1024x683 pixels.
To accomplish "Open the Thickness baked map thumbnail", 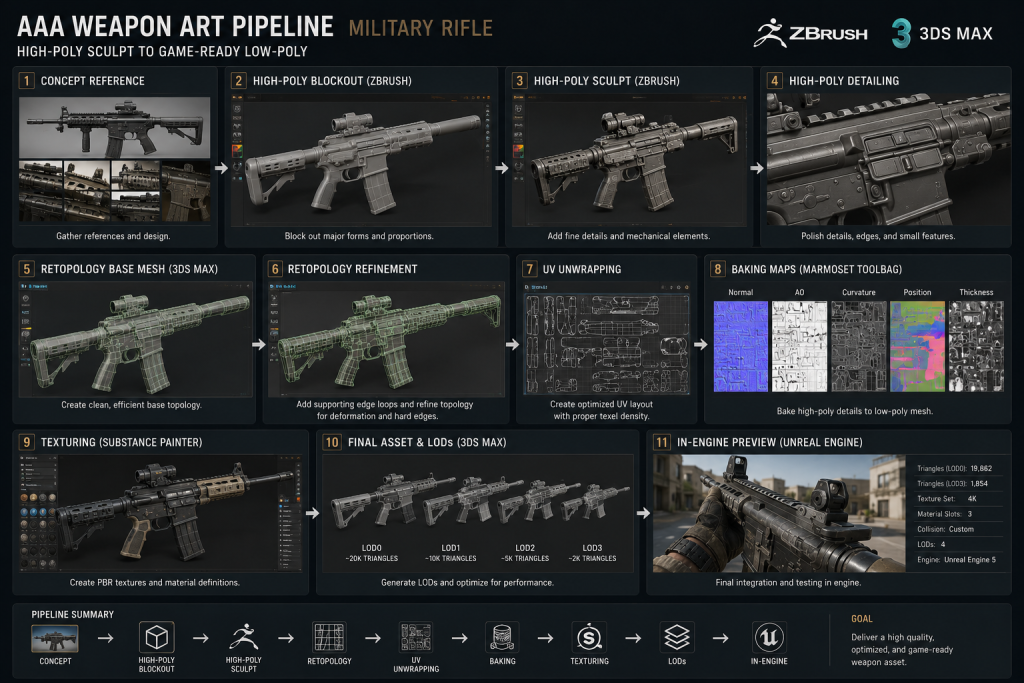I will click(976, 346).
